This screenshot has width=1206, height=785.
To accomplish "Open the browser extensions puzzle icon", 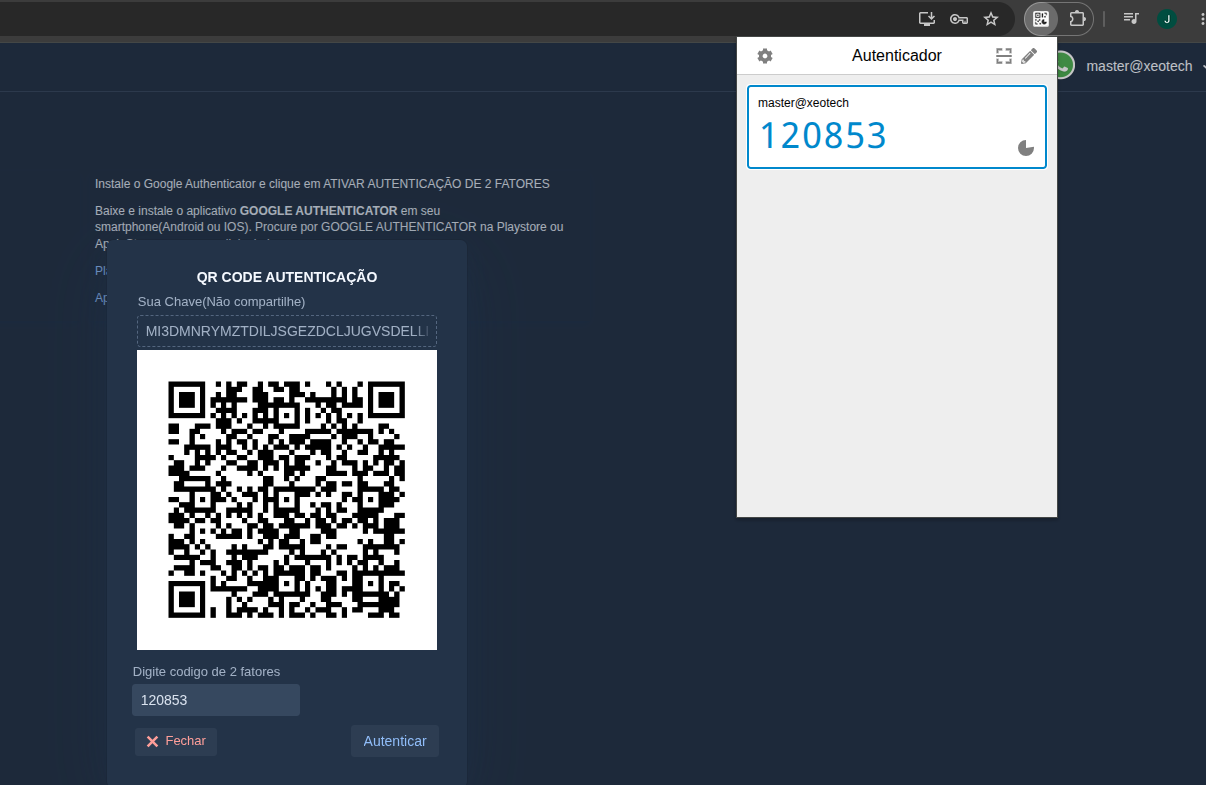I will point(1077,18).
